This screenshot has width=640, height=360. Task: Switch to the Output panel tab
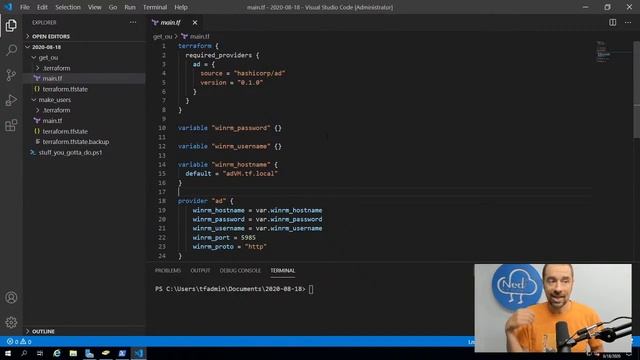pyautogui.click(x=200, y=271)
